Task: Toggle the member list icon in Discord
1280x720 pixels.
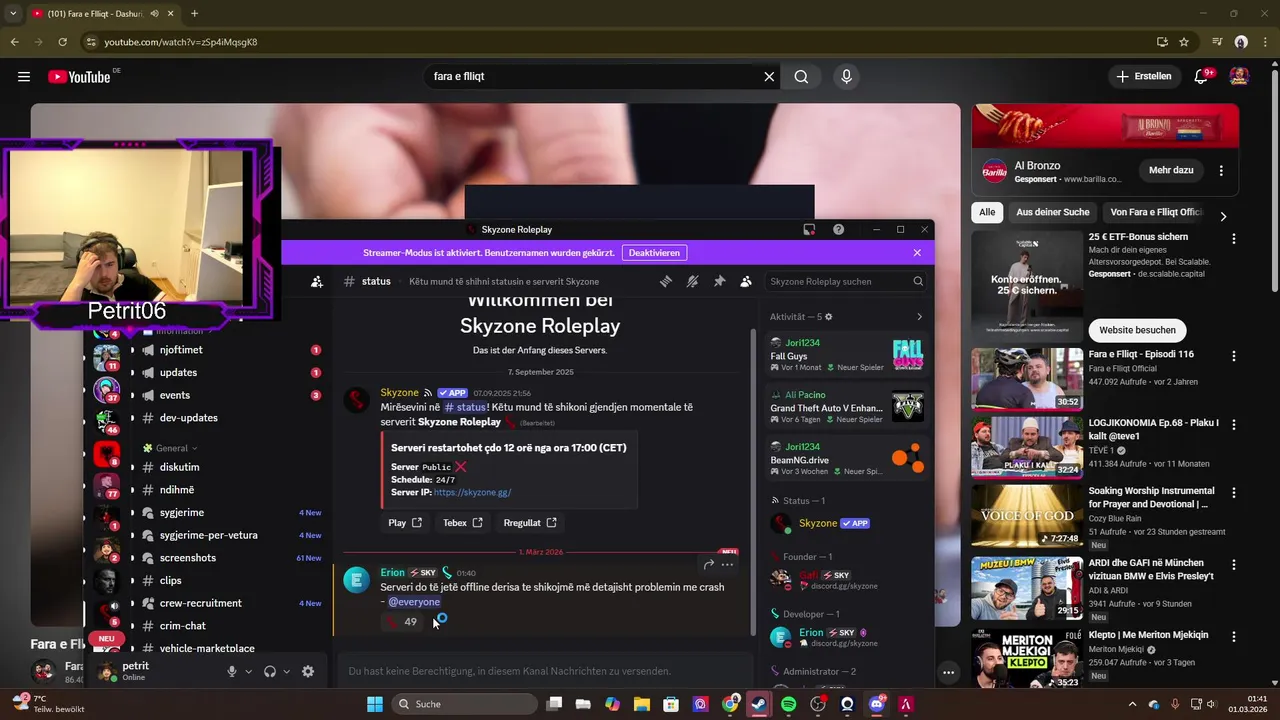Action: coord(745,282)
